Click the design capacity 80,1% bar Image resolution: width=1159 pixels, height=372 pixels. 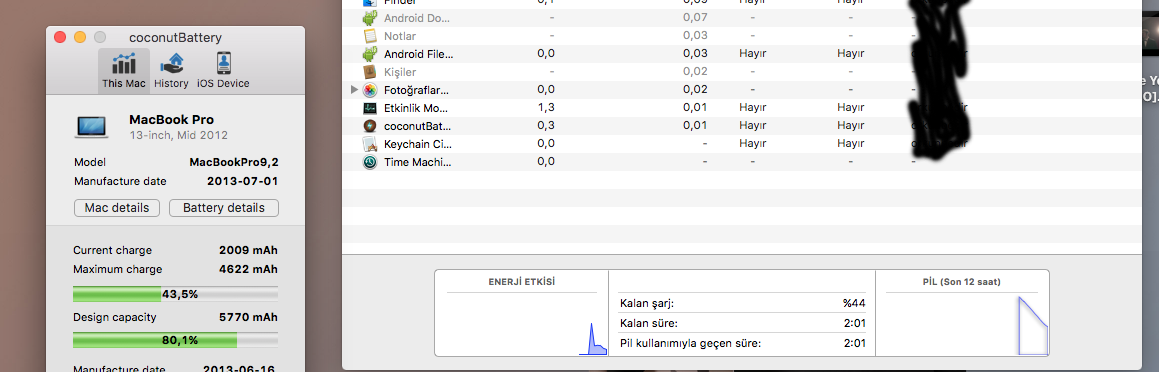coord(175,340)
